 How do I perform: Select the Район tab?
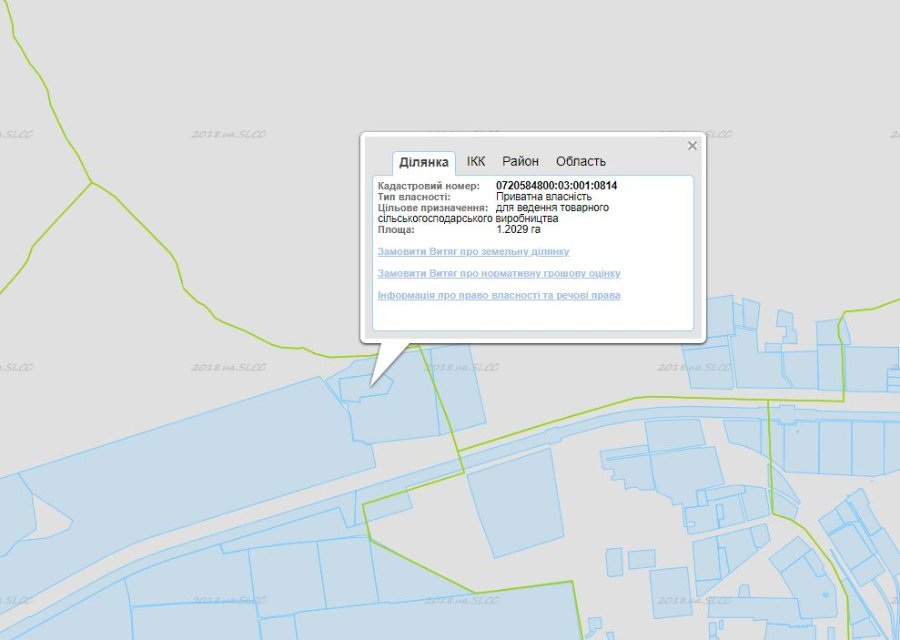point(520,161)
